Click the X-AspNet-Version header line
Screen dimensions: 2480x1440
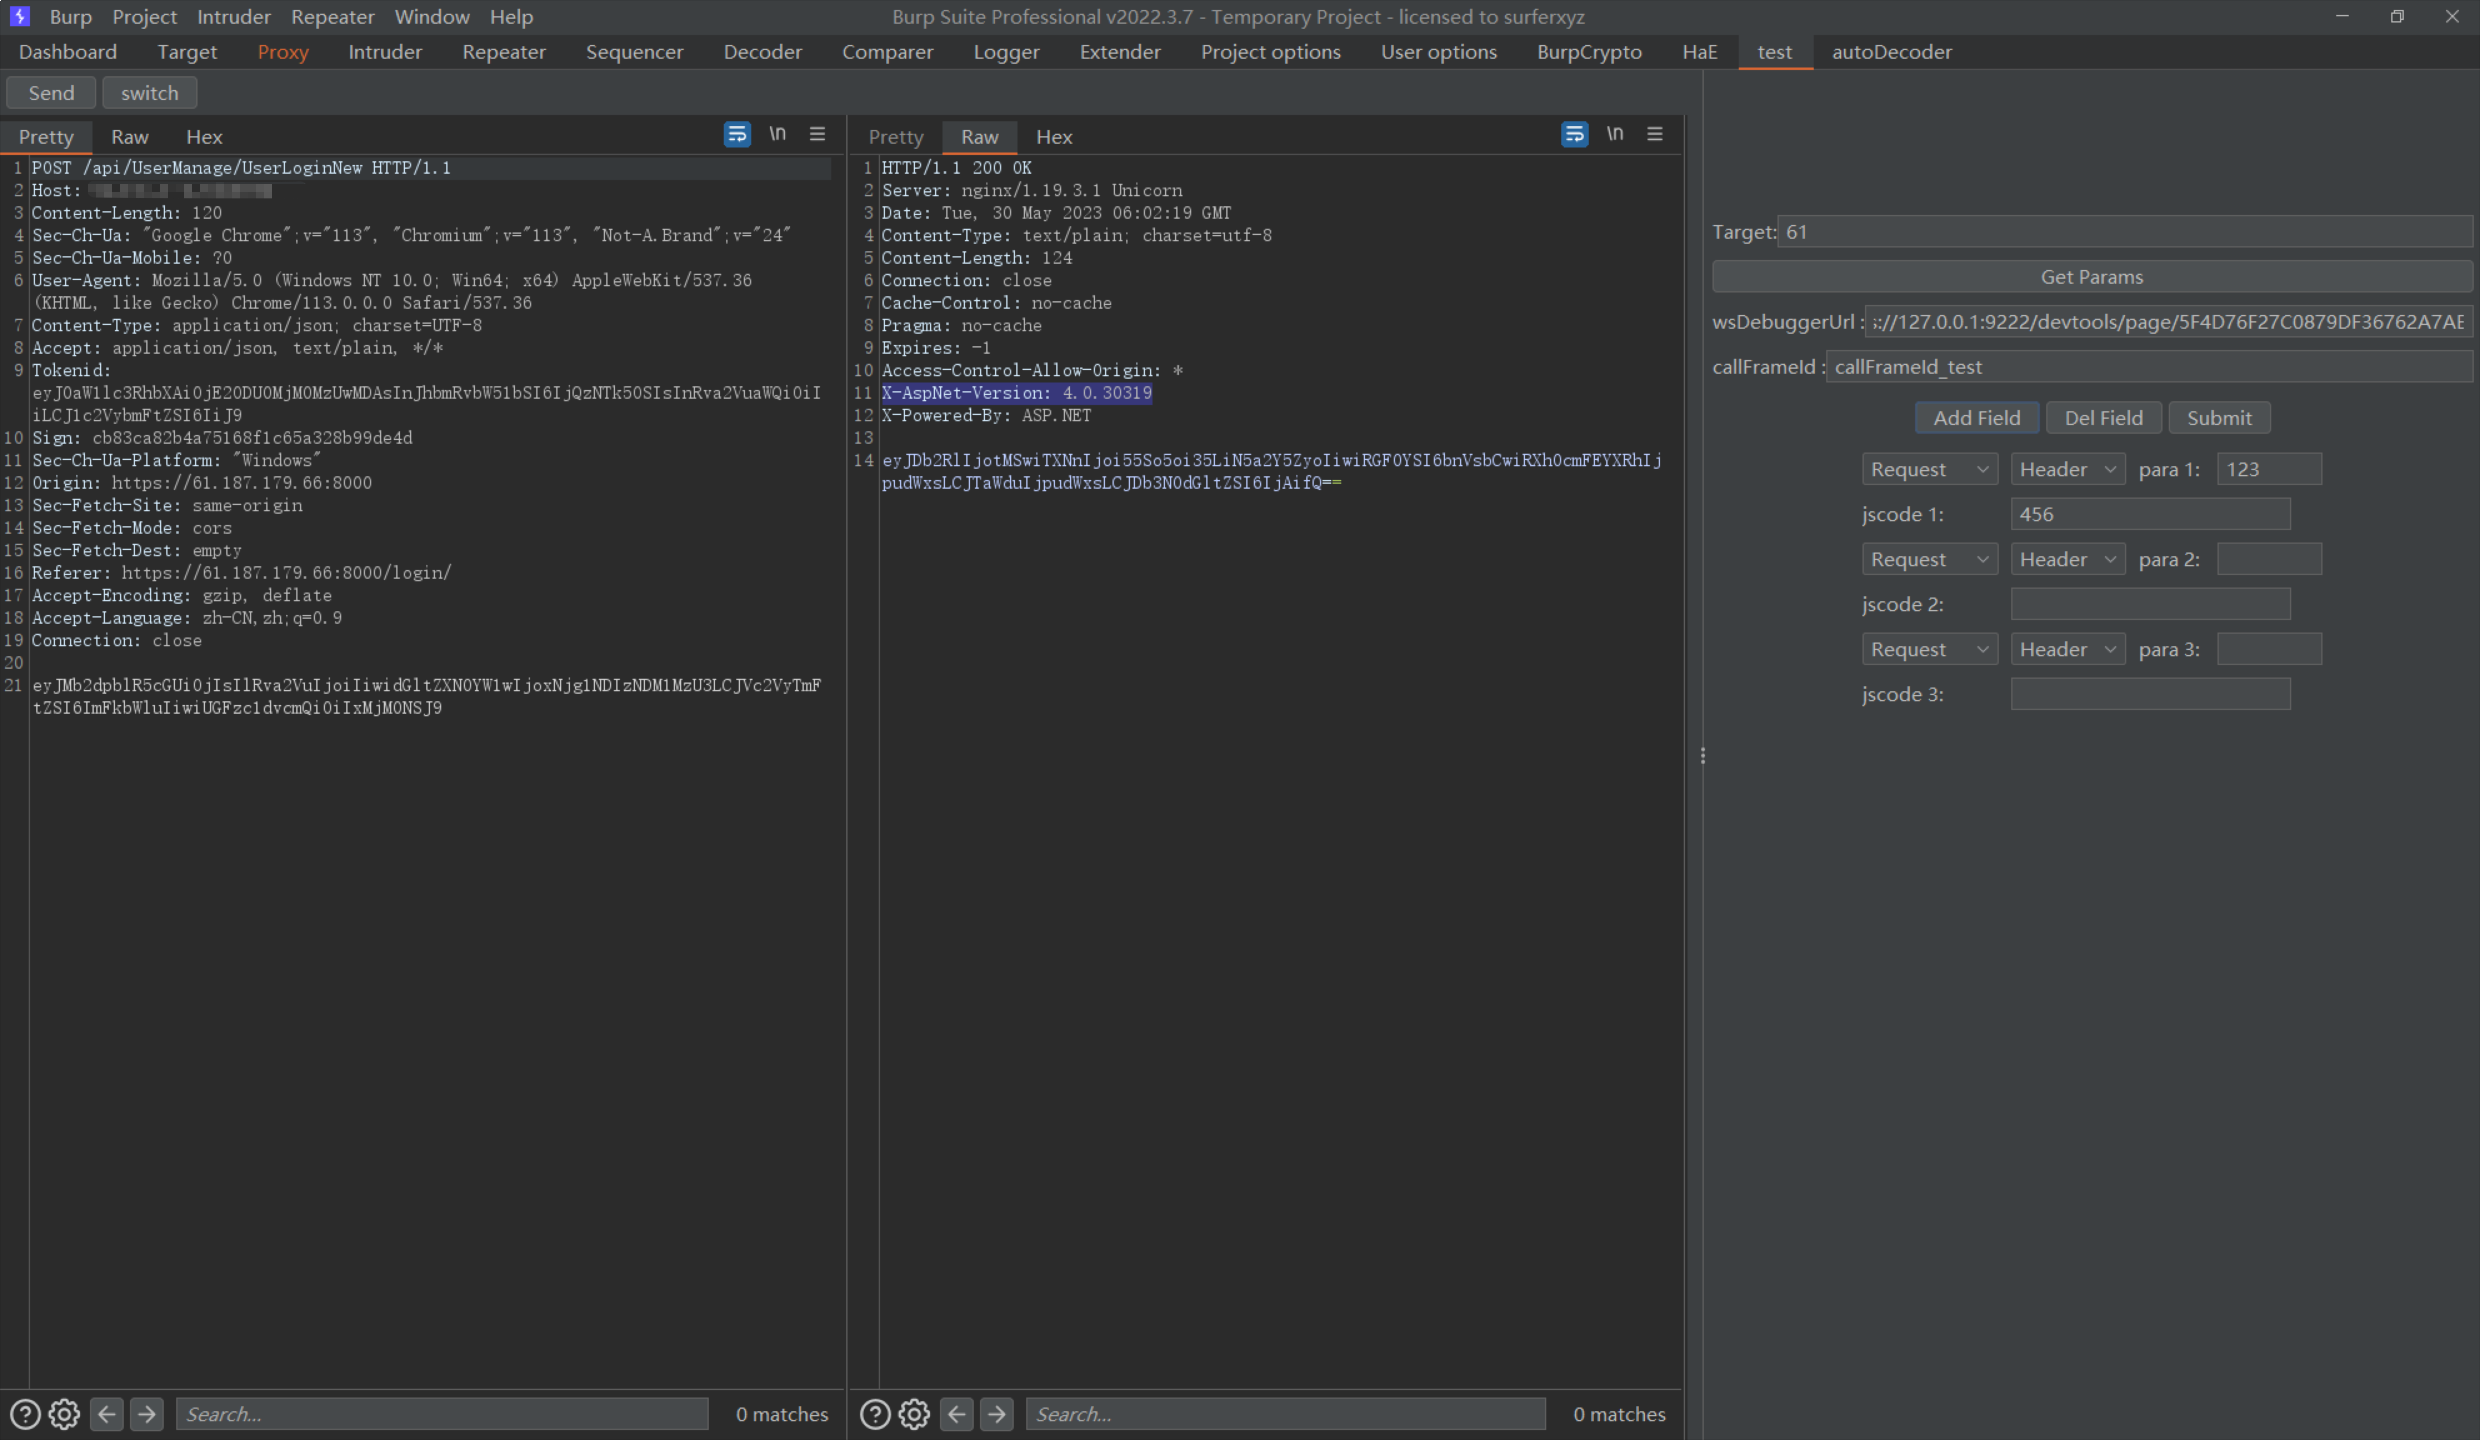1016,393
